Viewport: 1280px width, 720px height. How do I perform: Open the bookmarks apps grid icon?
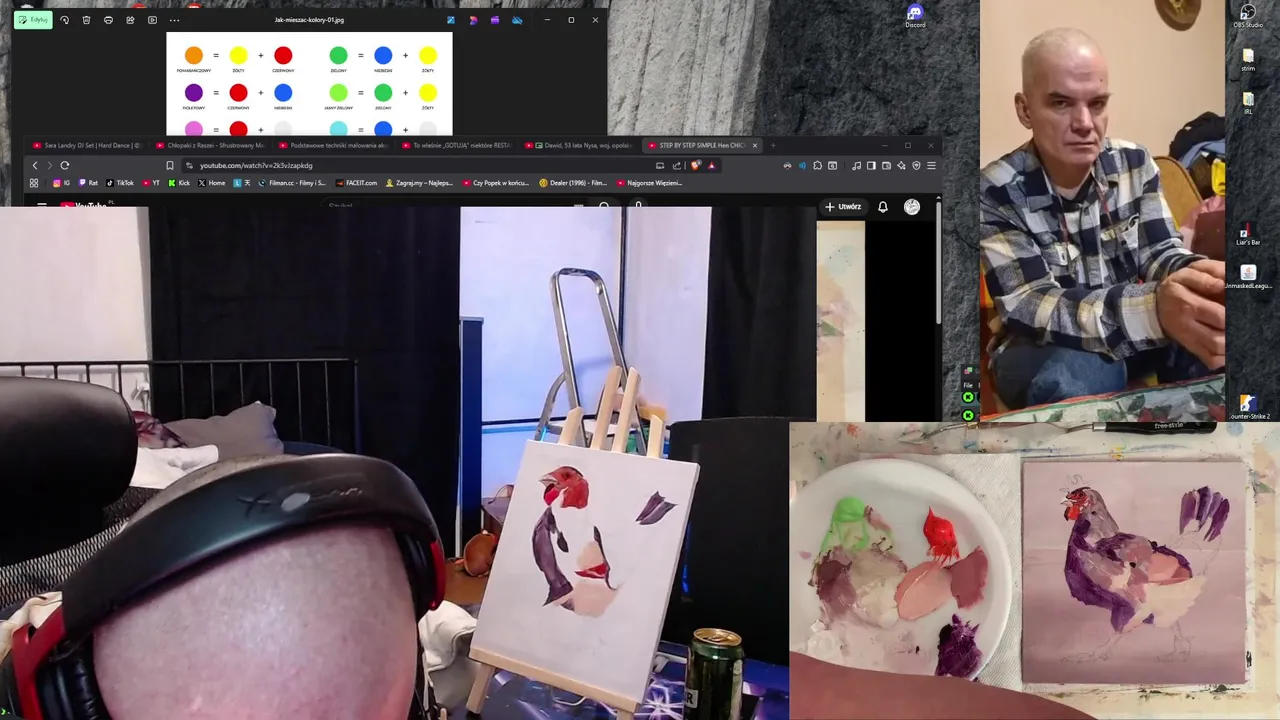click(x=34, y=183)
